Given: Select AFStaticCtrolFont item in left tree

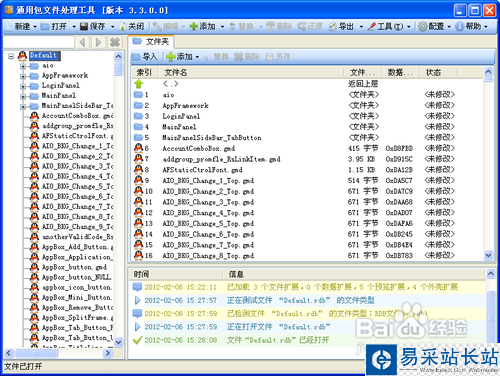Looking at the screenshot, I should coord(77,136).
